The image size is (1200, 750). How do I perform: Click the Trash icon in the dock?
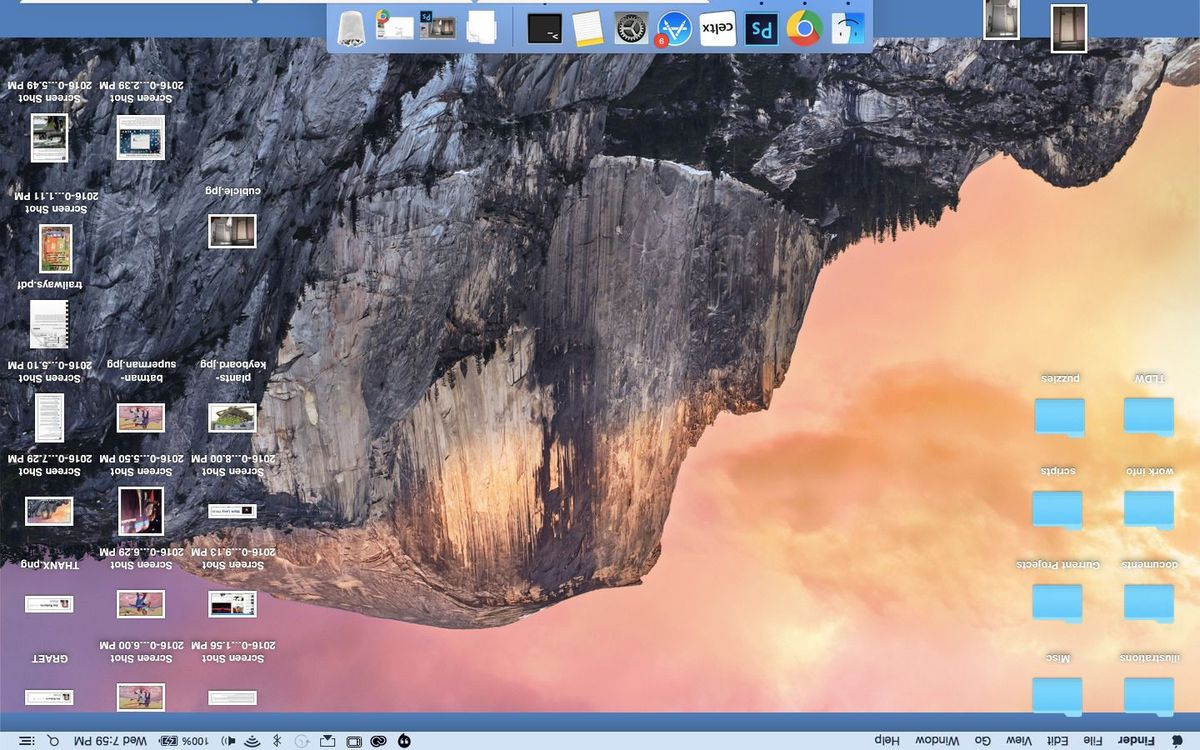click(350, 28)
